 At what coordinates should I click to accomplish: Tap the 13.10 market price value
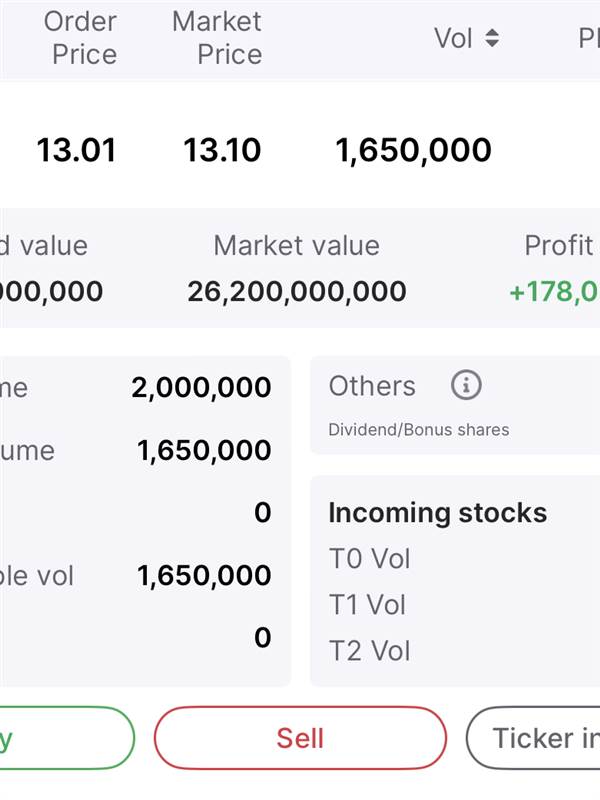point(222,151)
